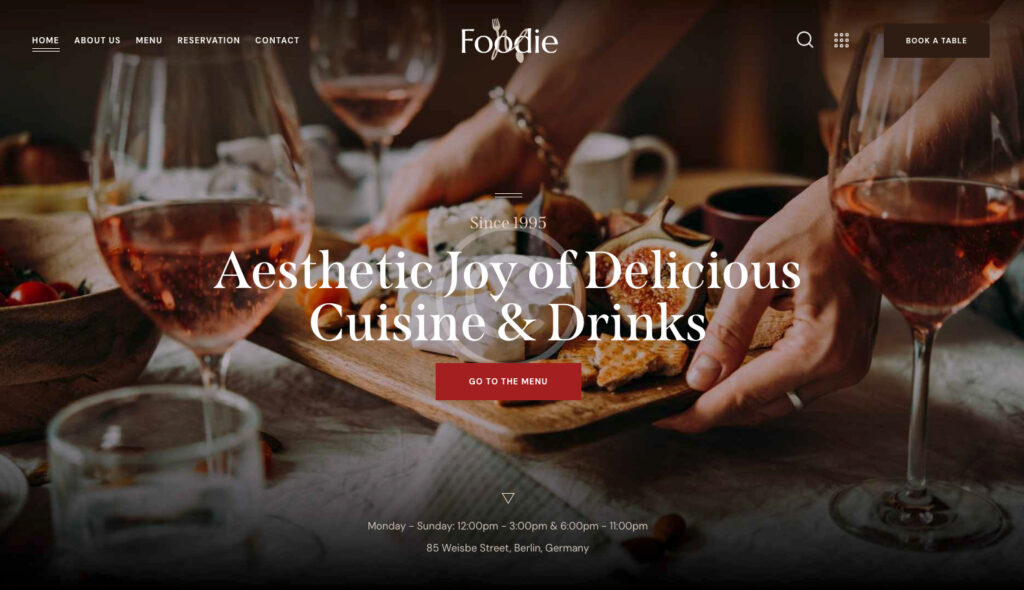1024x590 pixels.
Task: Click the Book a Table button
Action: (x=936, y=41)
